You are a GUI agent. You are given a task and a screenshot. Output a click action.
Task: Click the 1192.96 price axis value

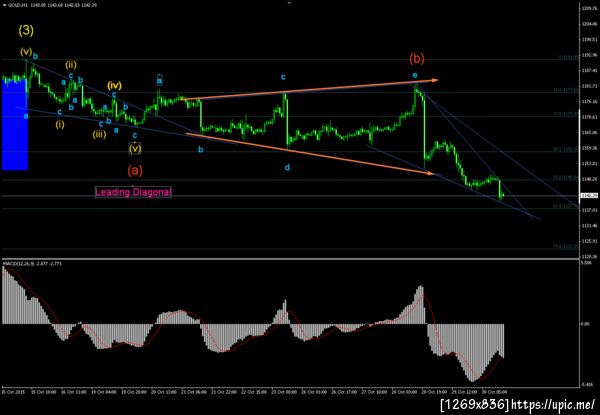(589, 55)
